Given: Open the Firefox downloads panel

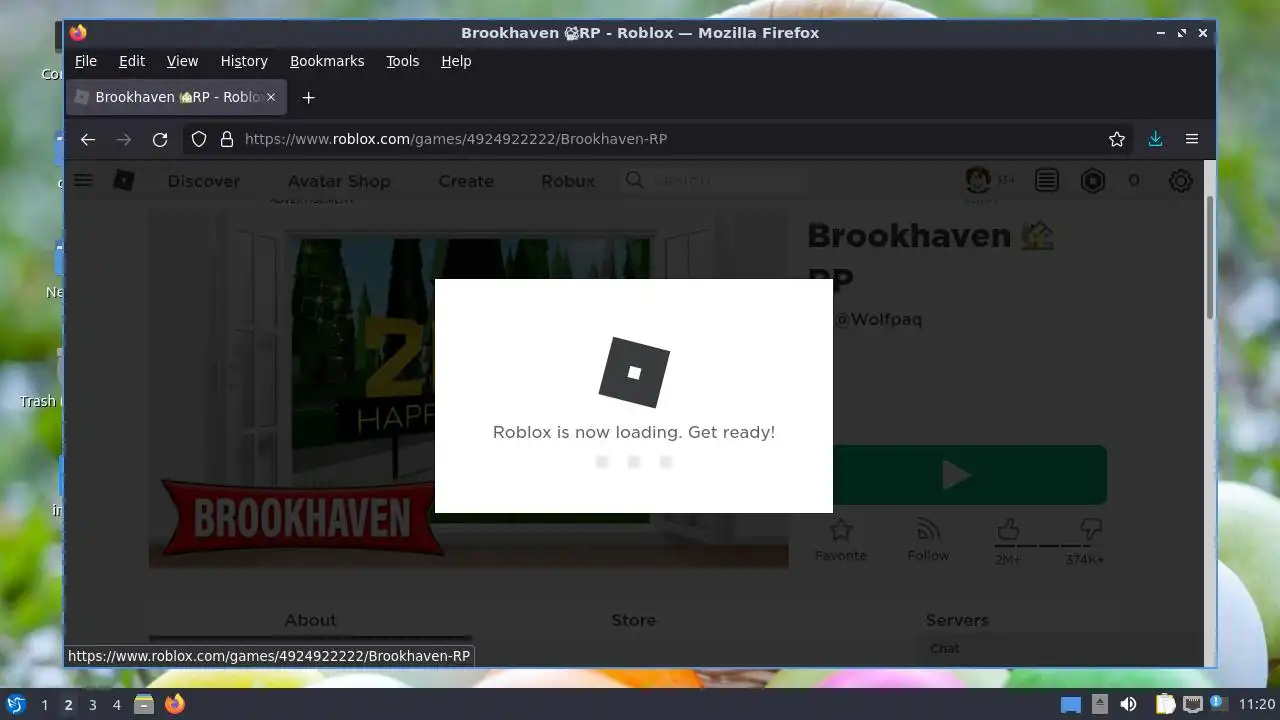Looking at the screenshot, I should pyautogui.click(x=1155, y=139).
